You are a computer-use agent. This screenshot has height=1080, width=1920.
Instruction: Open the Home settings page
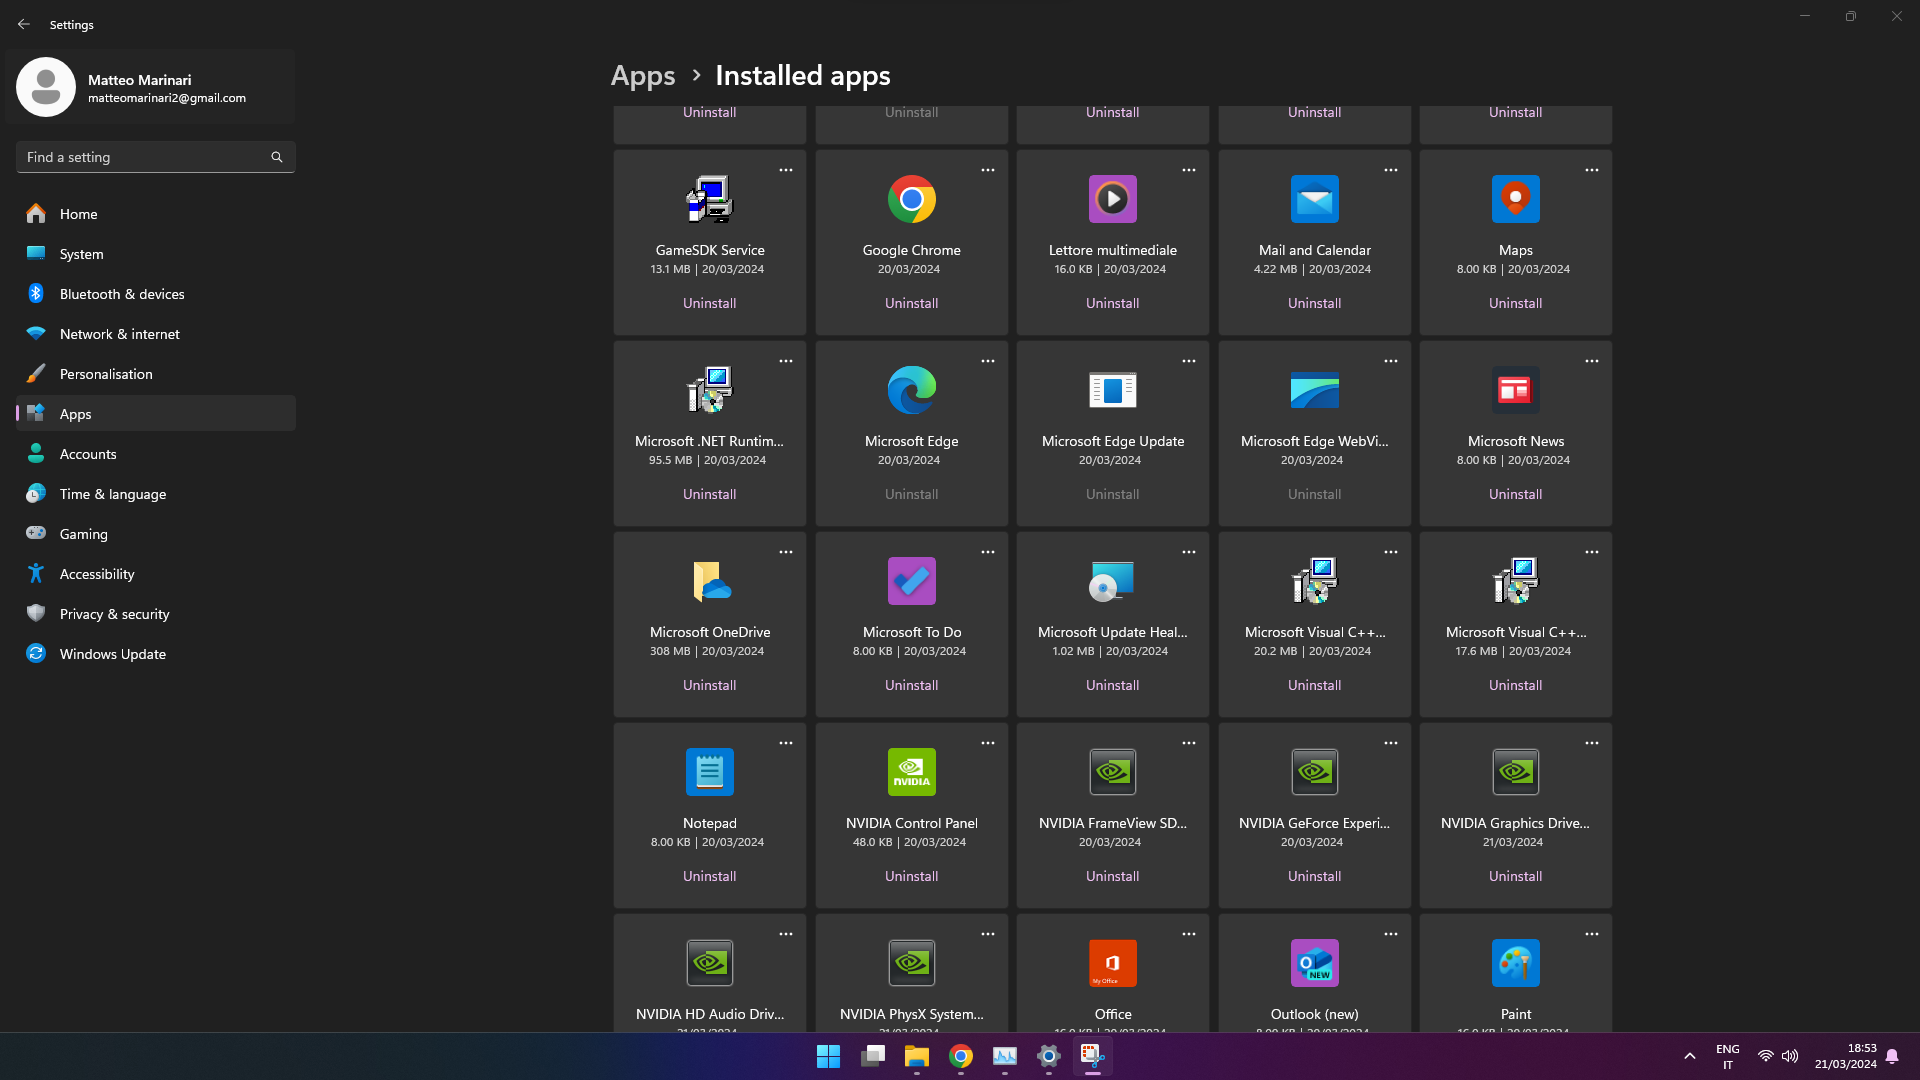(156, 214)
